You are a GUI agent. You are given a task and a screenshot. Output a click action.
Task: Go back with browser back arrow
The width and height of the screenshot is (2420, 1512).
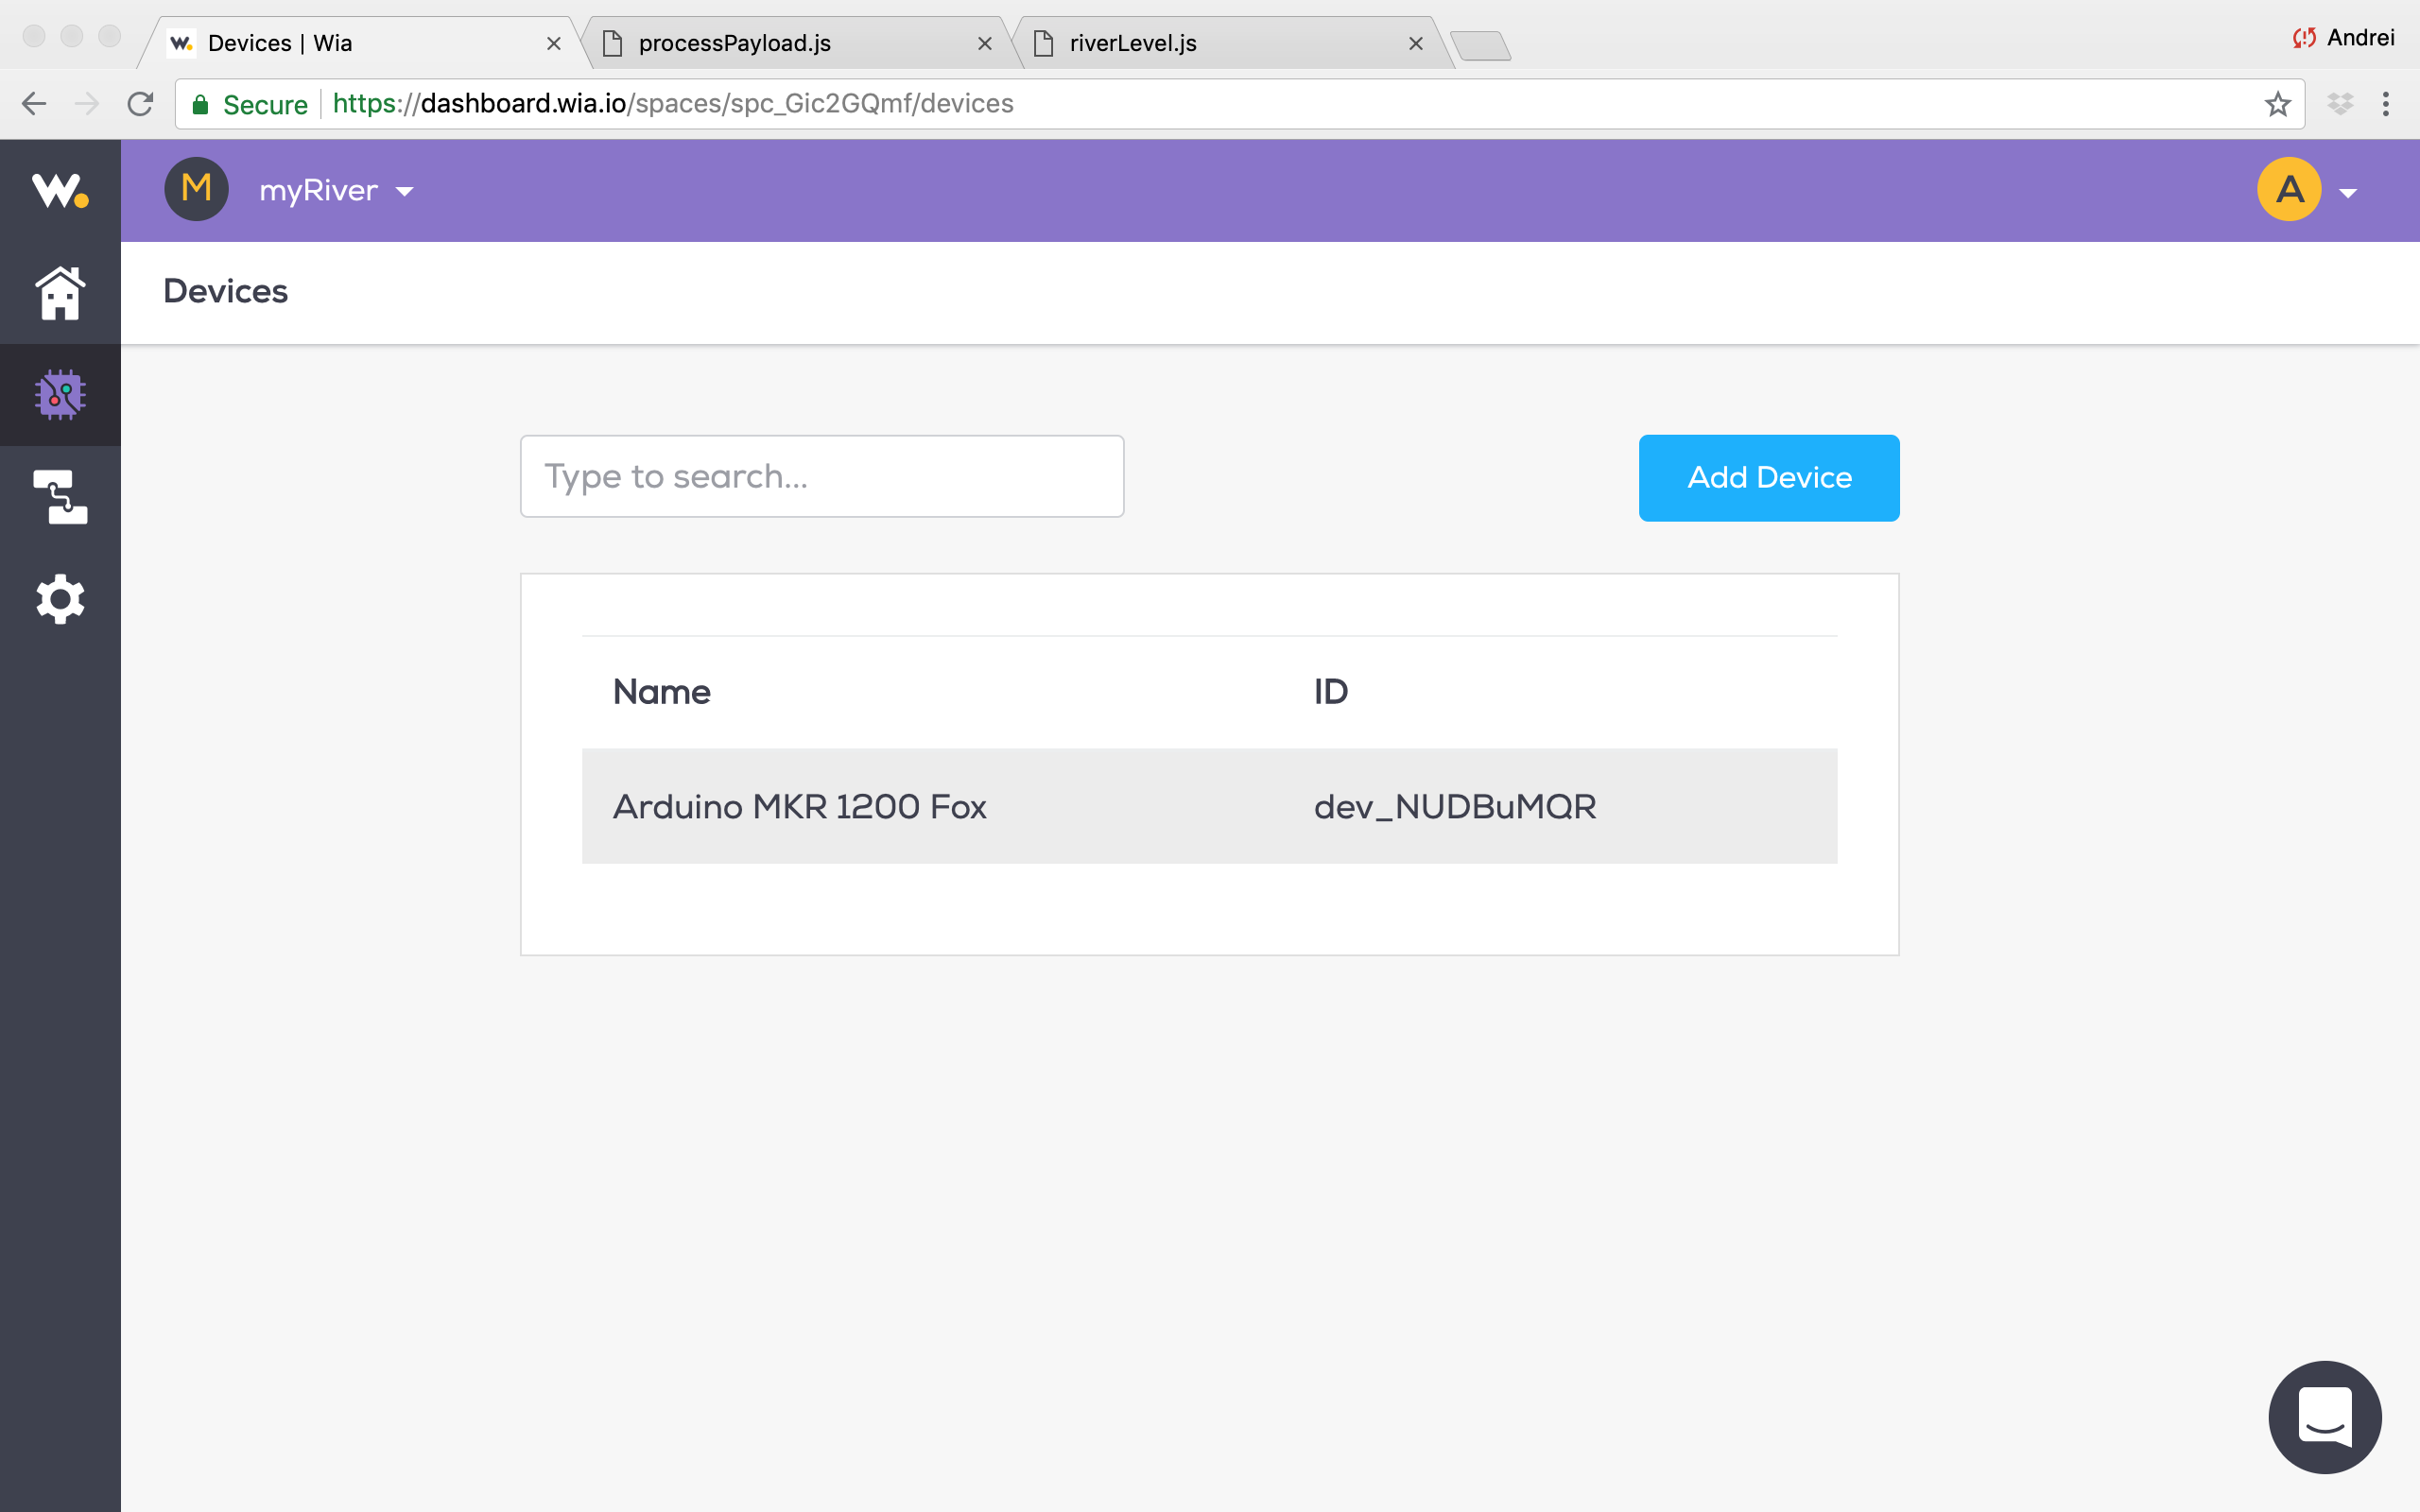tap(34, 104)
